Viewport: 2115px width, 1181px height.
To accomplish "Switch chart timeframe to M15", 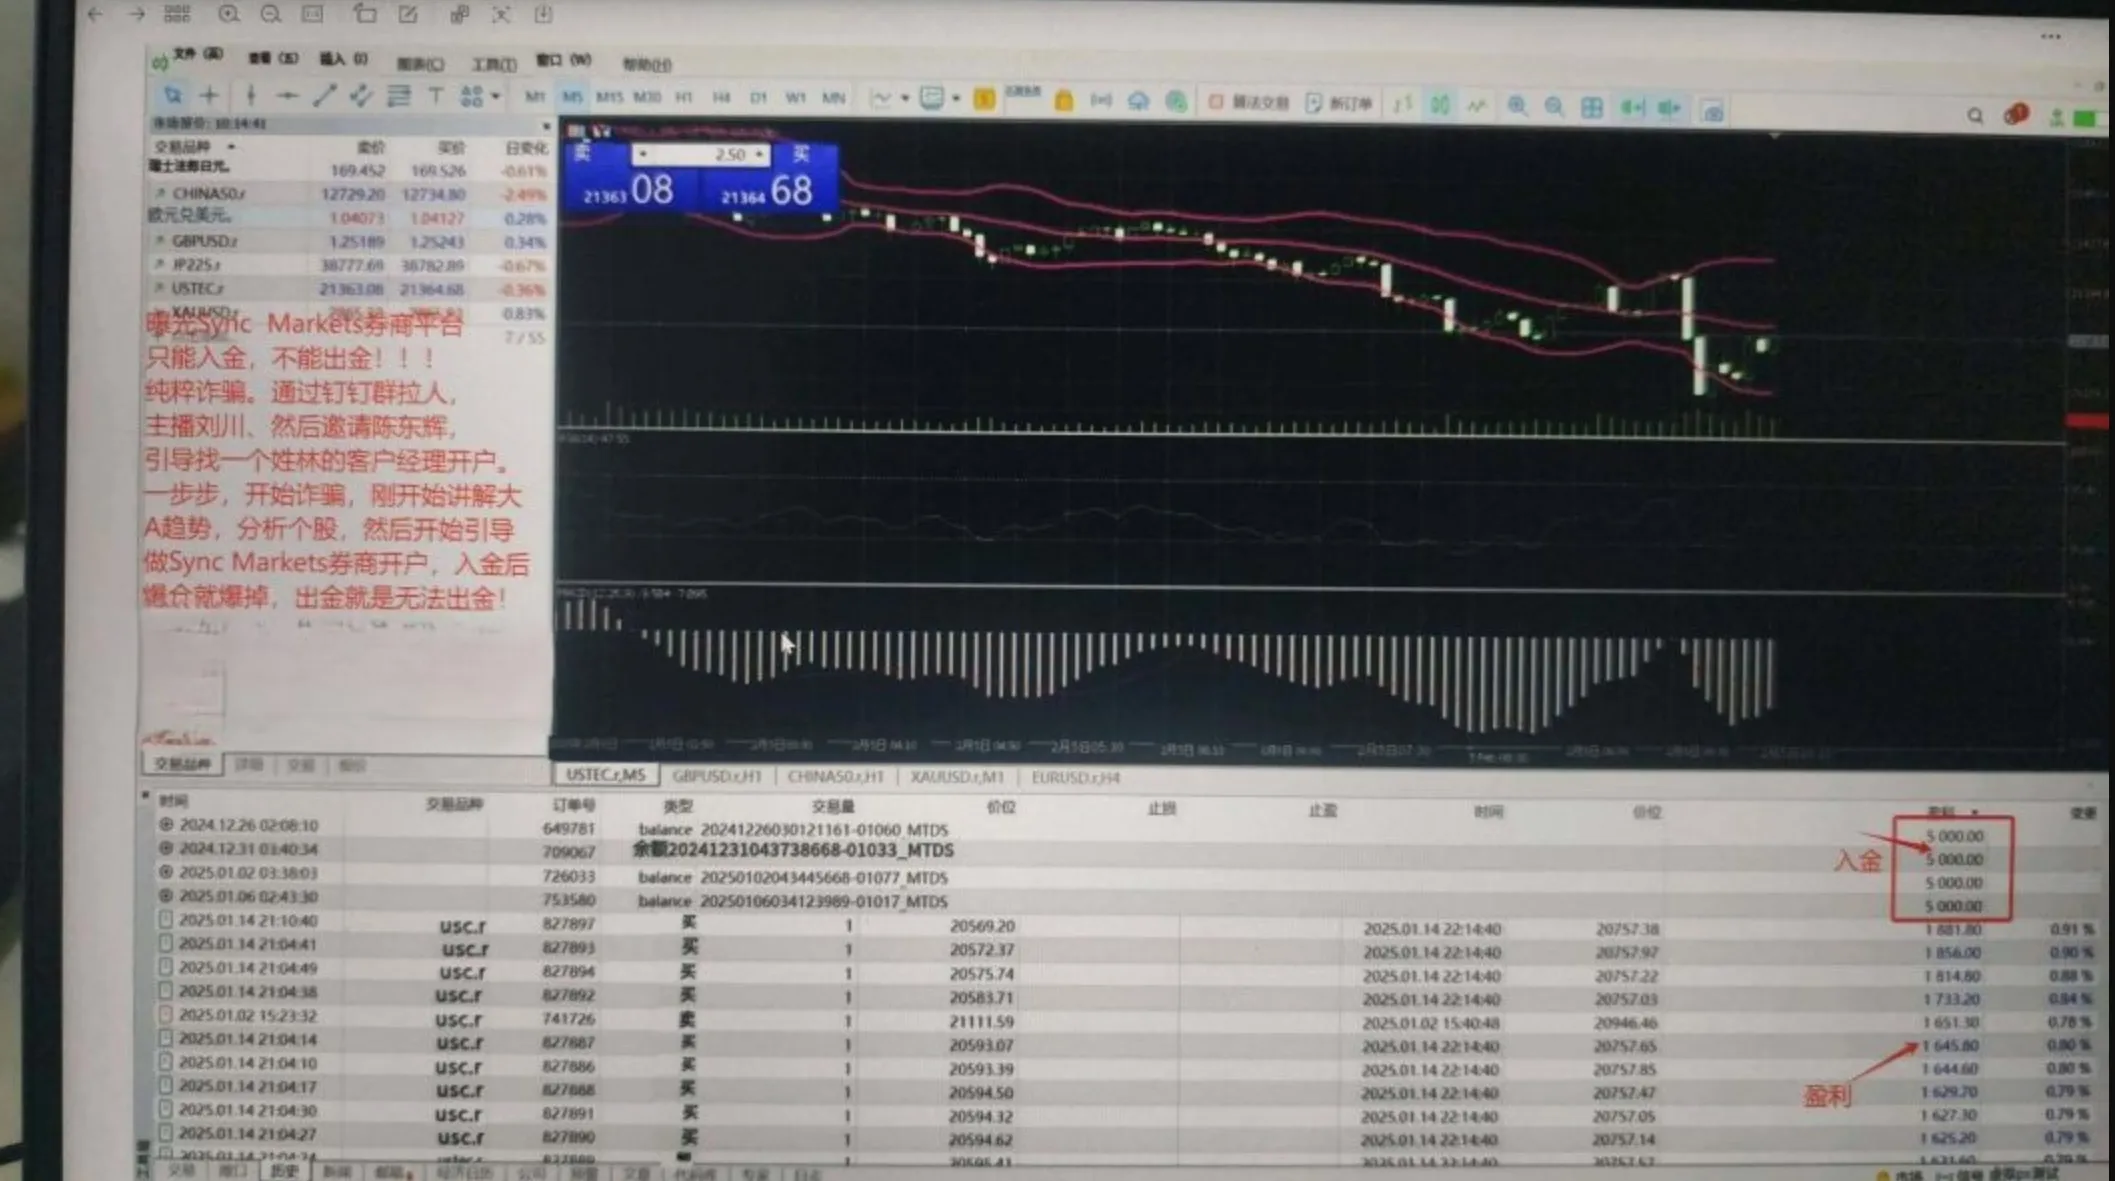I will 609,97.
